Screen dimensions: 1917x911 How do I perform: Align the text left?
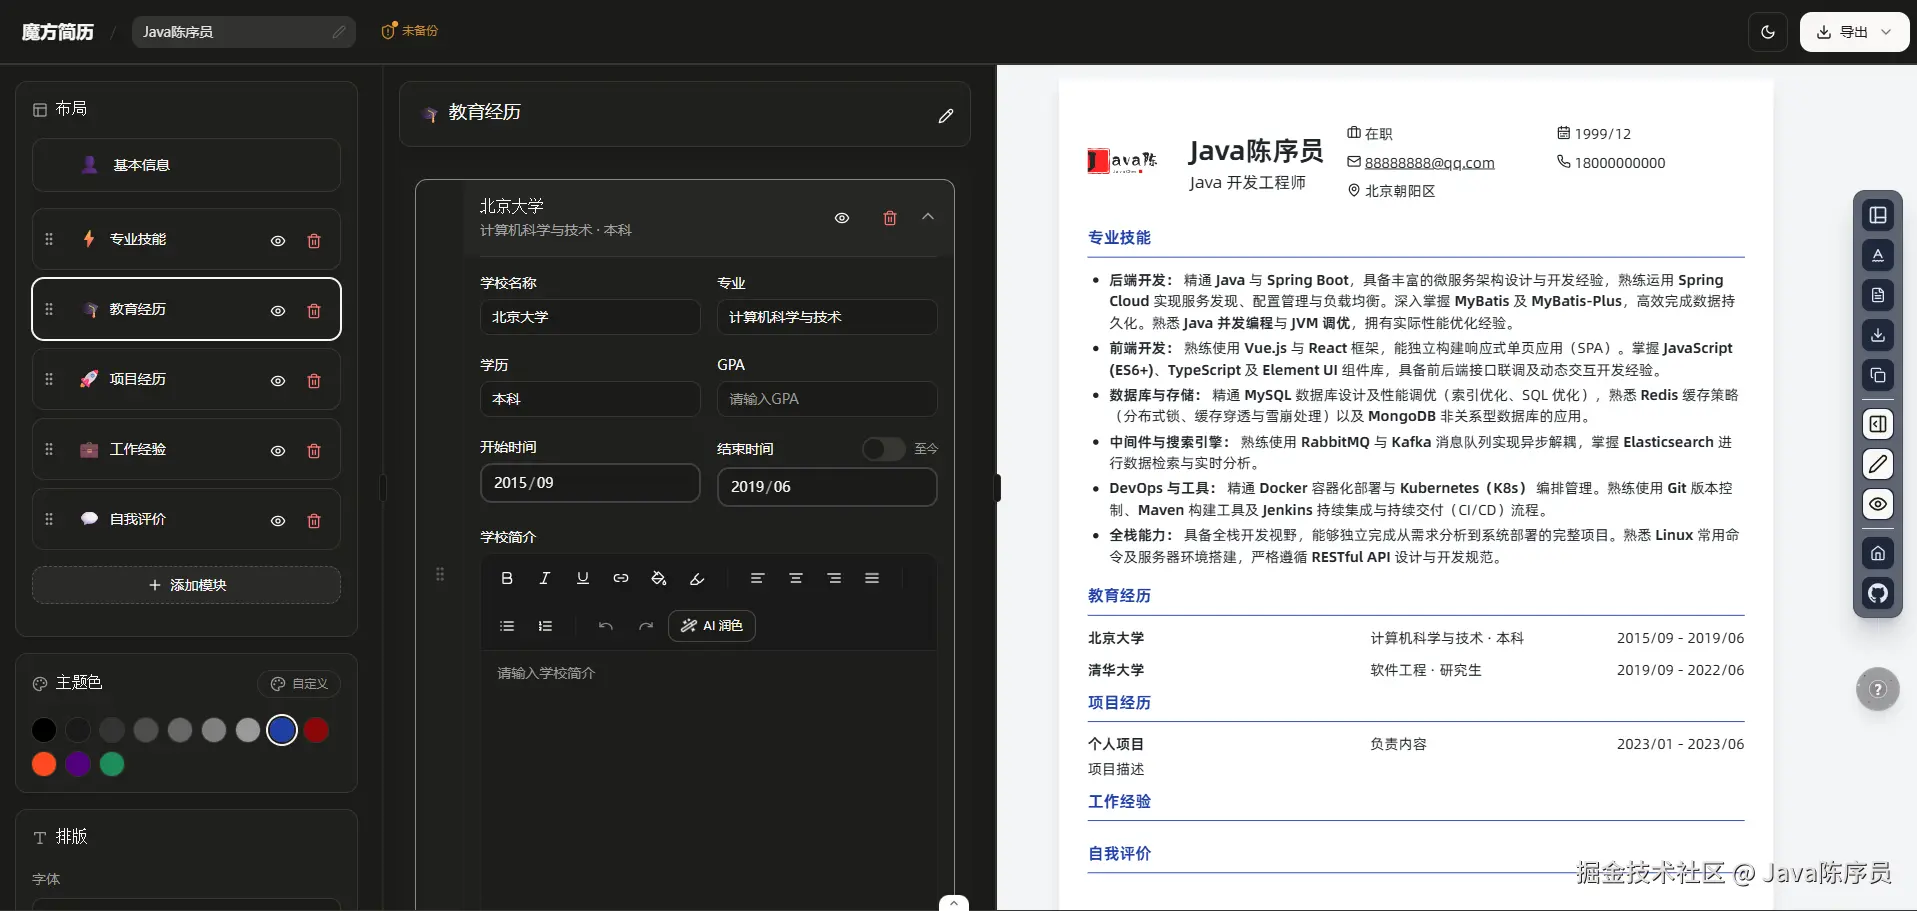[758, 578]
